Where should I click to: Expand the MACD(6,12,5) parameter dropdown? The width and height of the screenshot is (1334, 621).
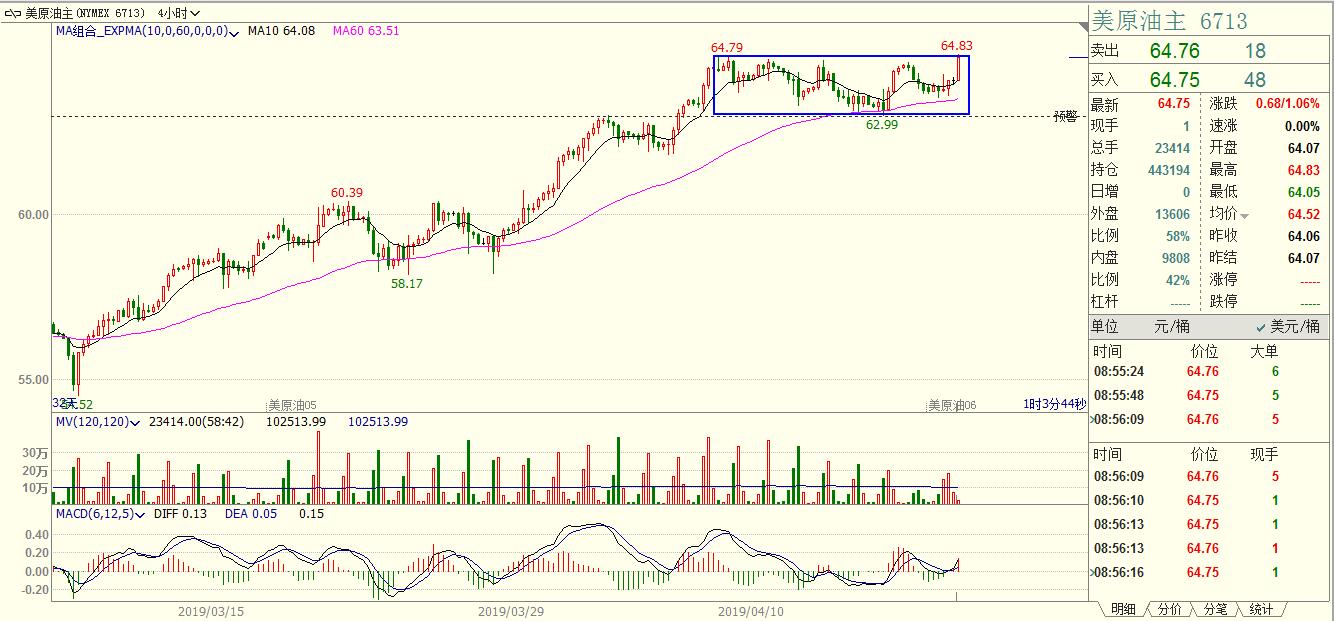tap(143, 513)
